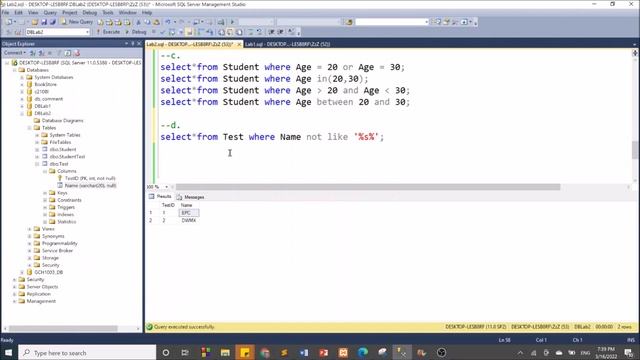Viewport: 640px width, 360px height.
Task: Click the Windows Start button
Action: coord(8,353)
